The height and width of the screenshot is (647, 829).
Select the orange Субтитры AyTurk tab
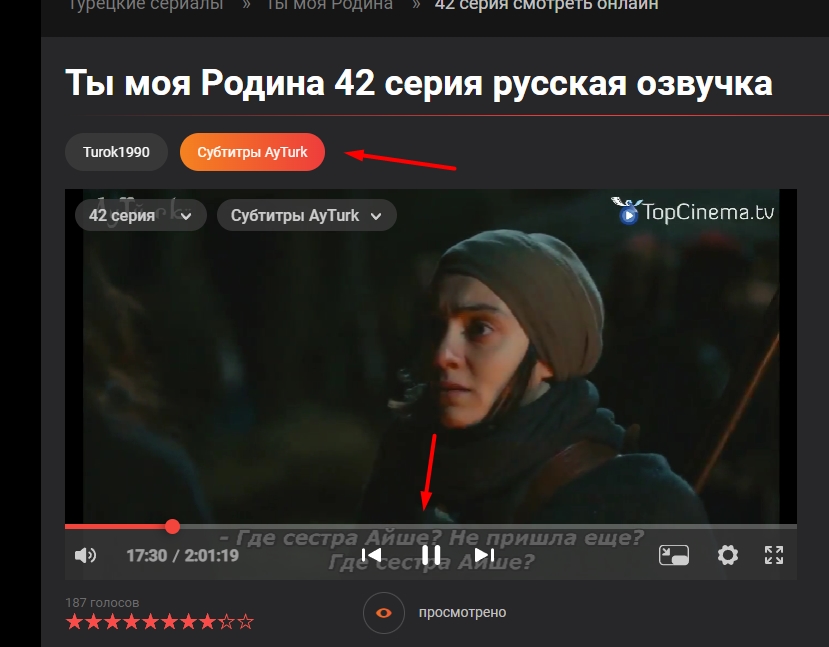252,152
